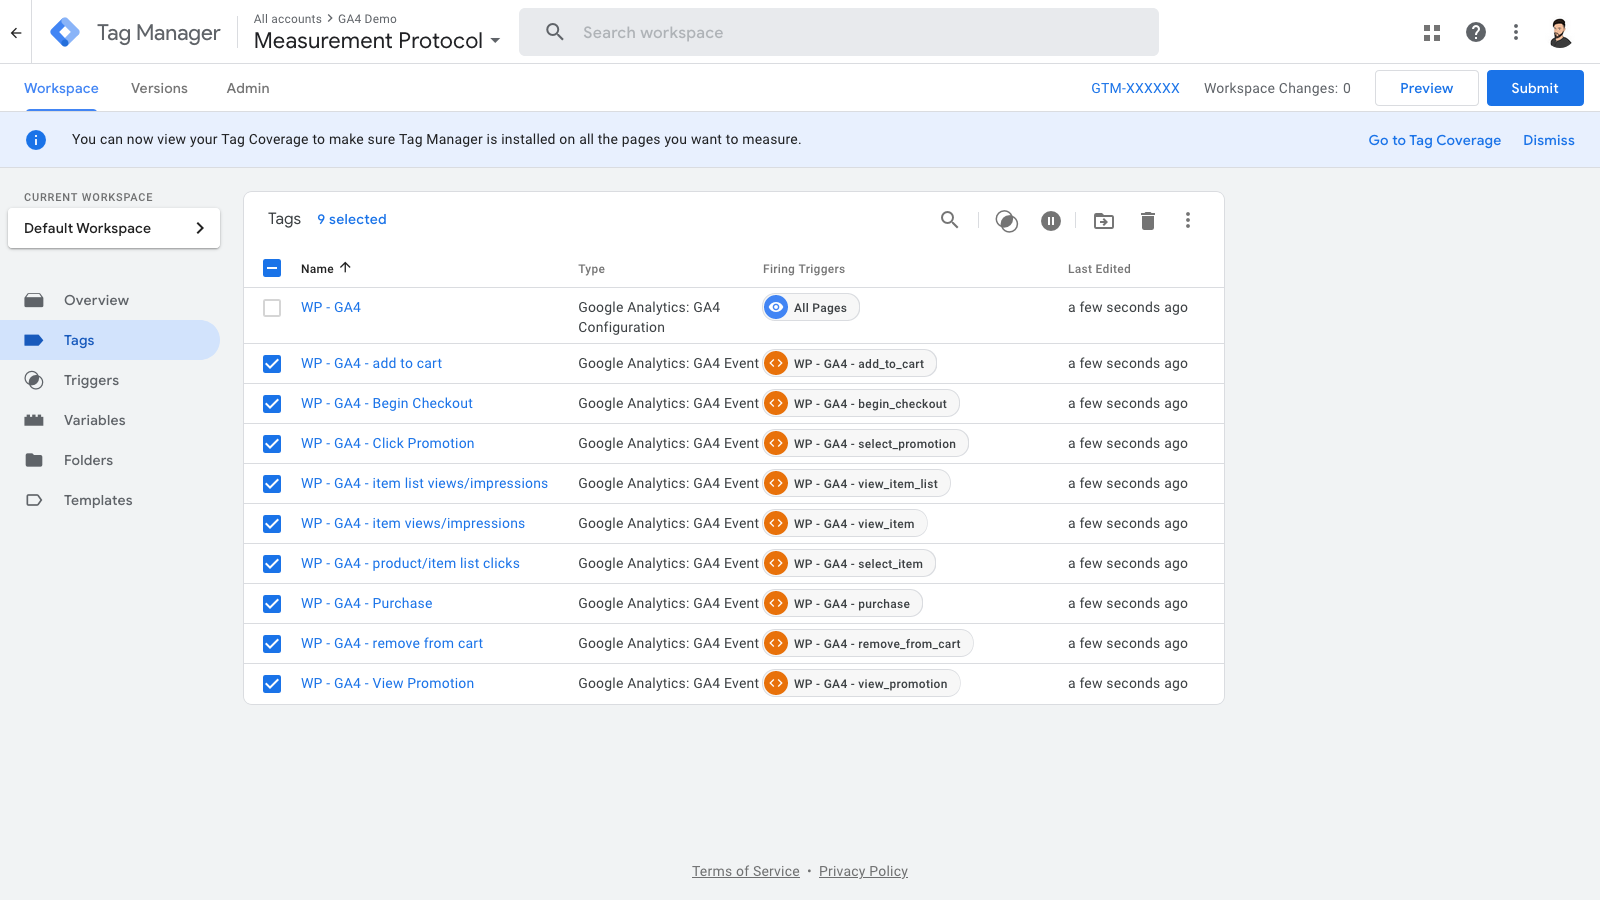
Task: Uncheck the remove from cart checkbox
Action: [x=272, y=644]
